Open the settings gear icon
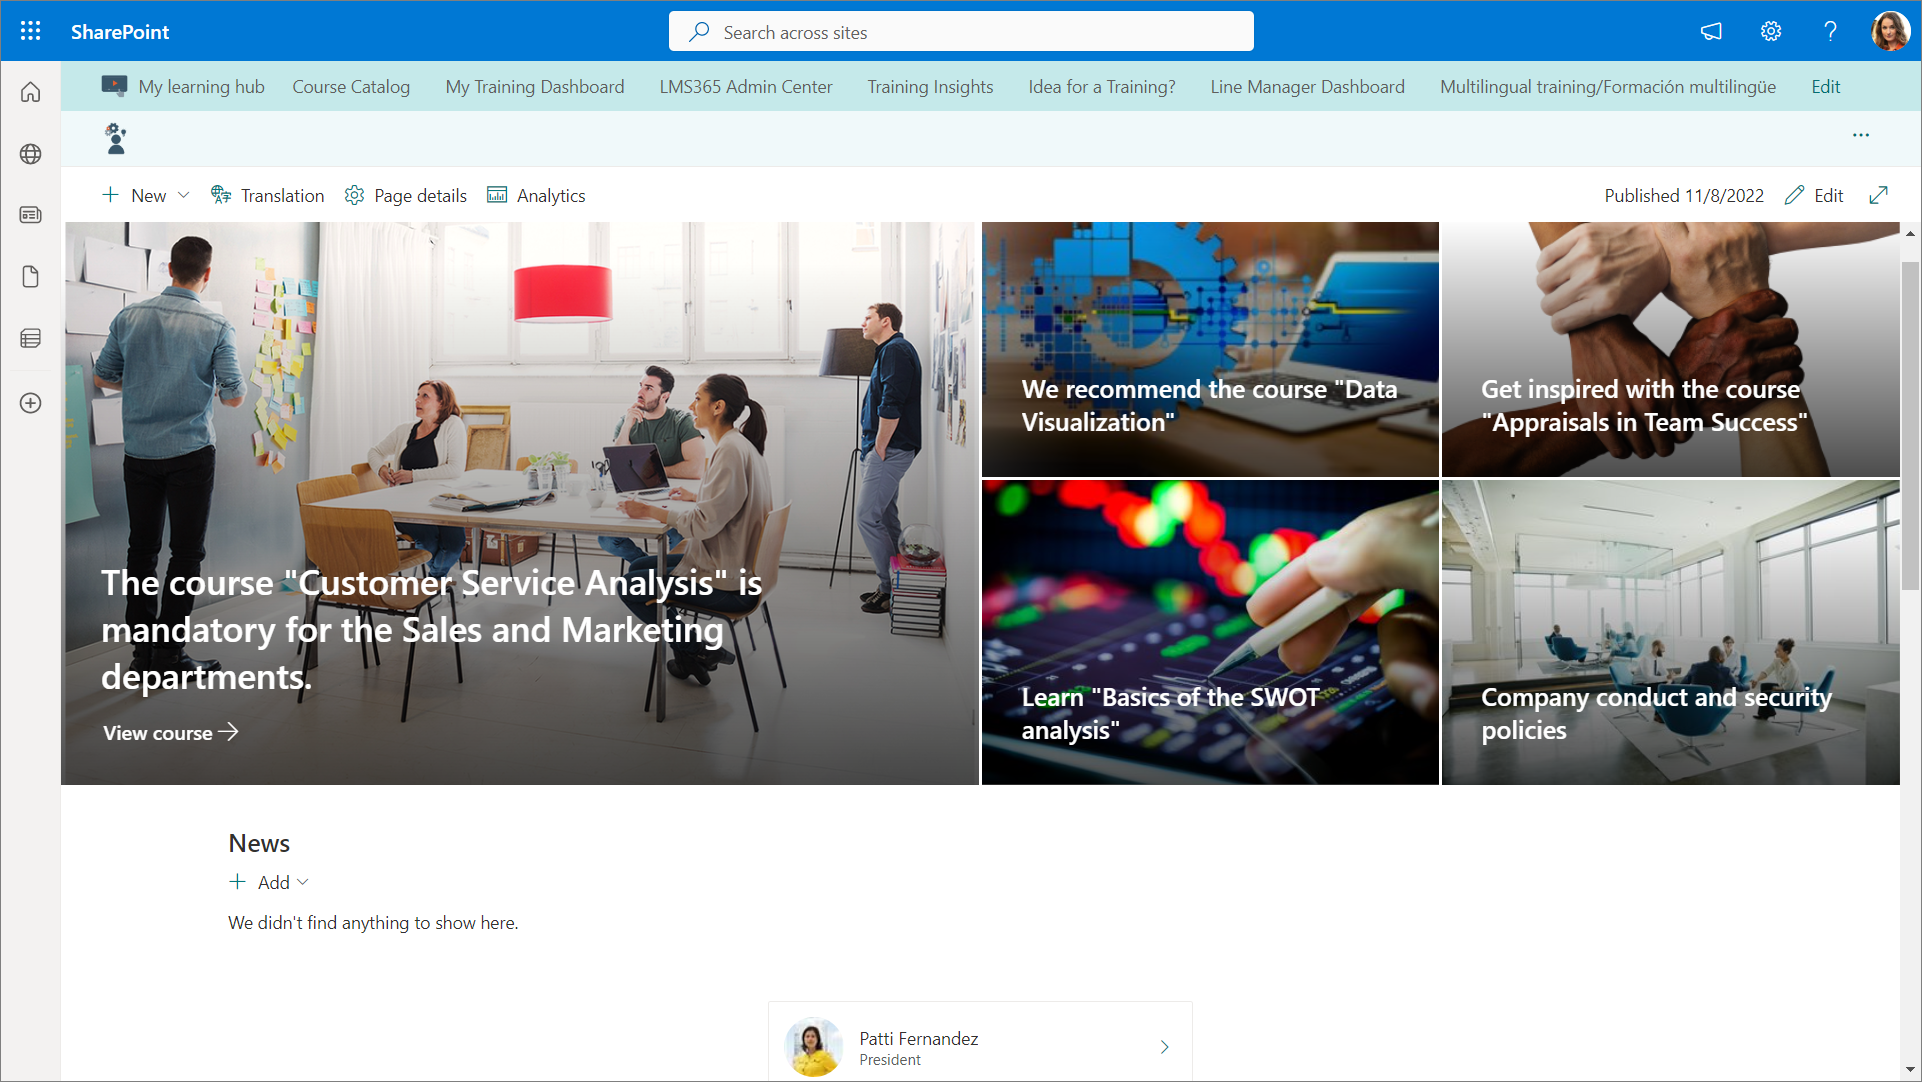This screenshot has height=1082, width=1922. (x=1770, y=31)
